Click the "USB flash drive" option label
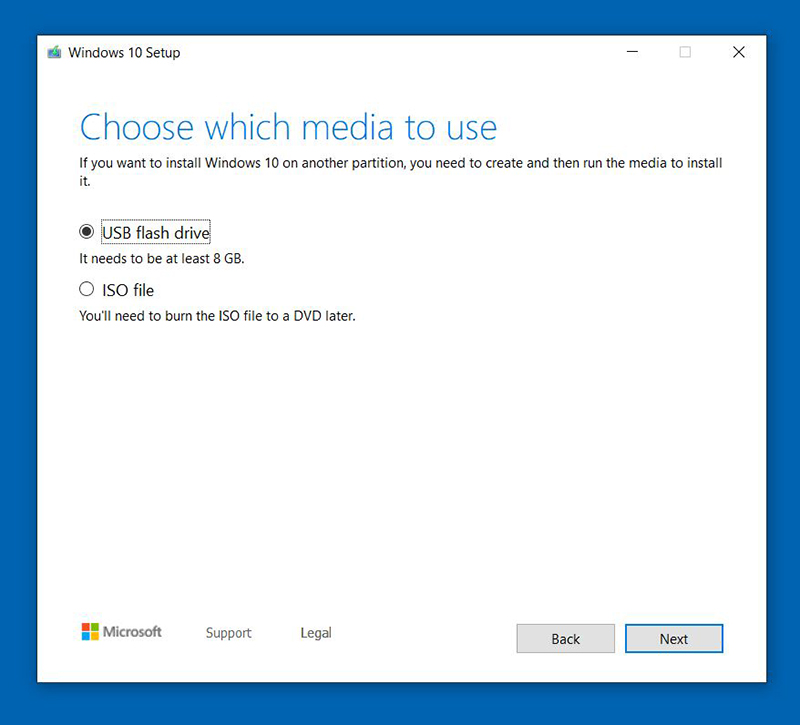 (156, 233)
